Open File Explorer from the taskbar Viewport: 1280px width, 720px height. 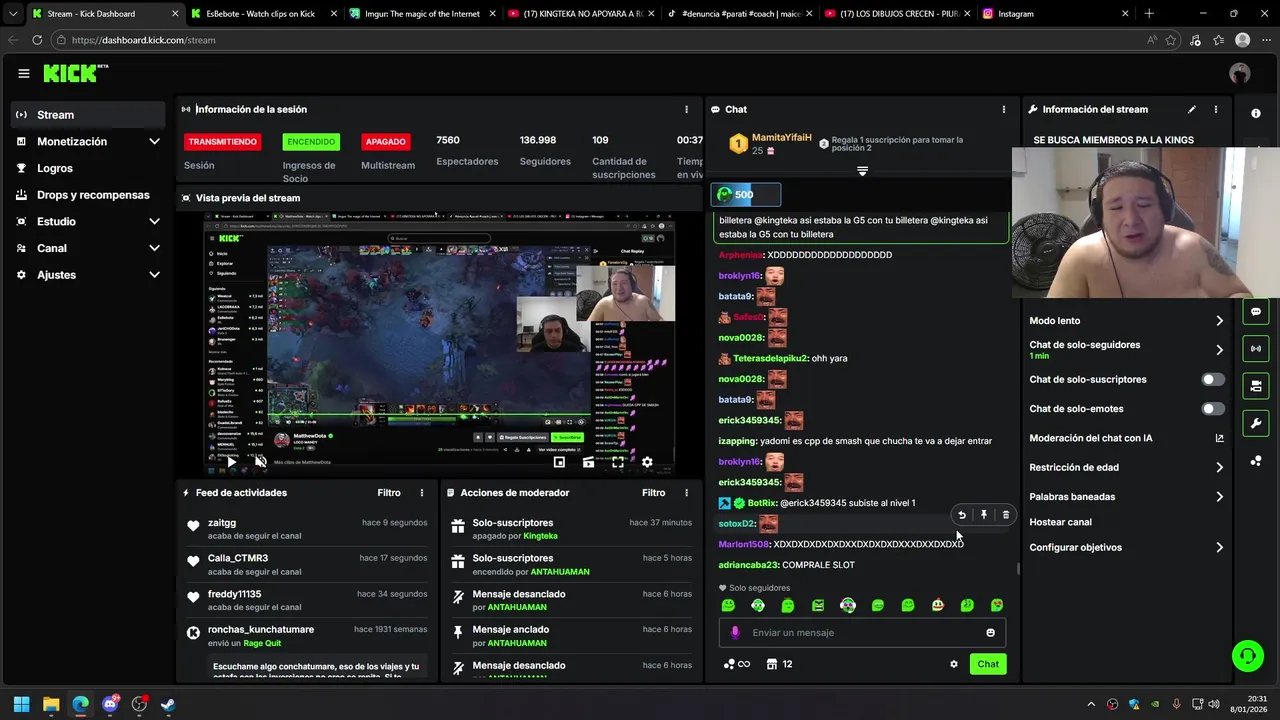[x=51, y=704]
